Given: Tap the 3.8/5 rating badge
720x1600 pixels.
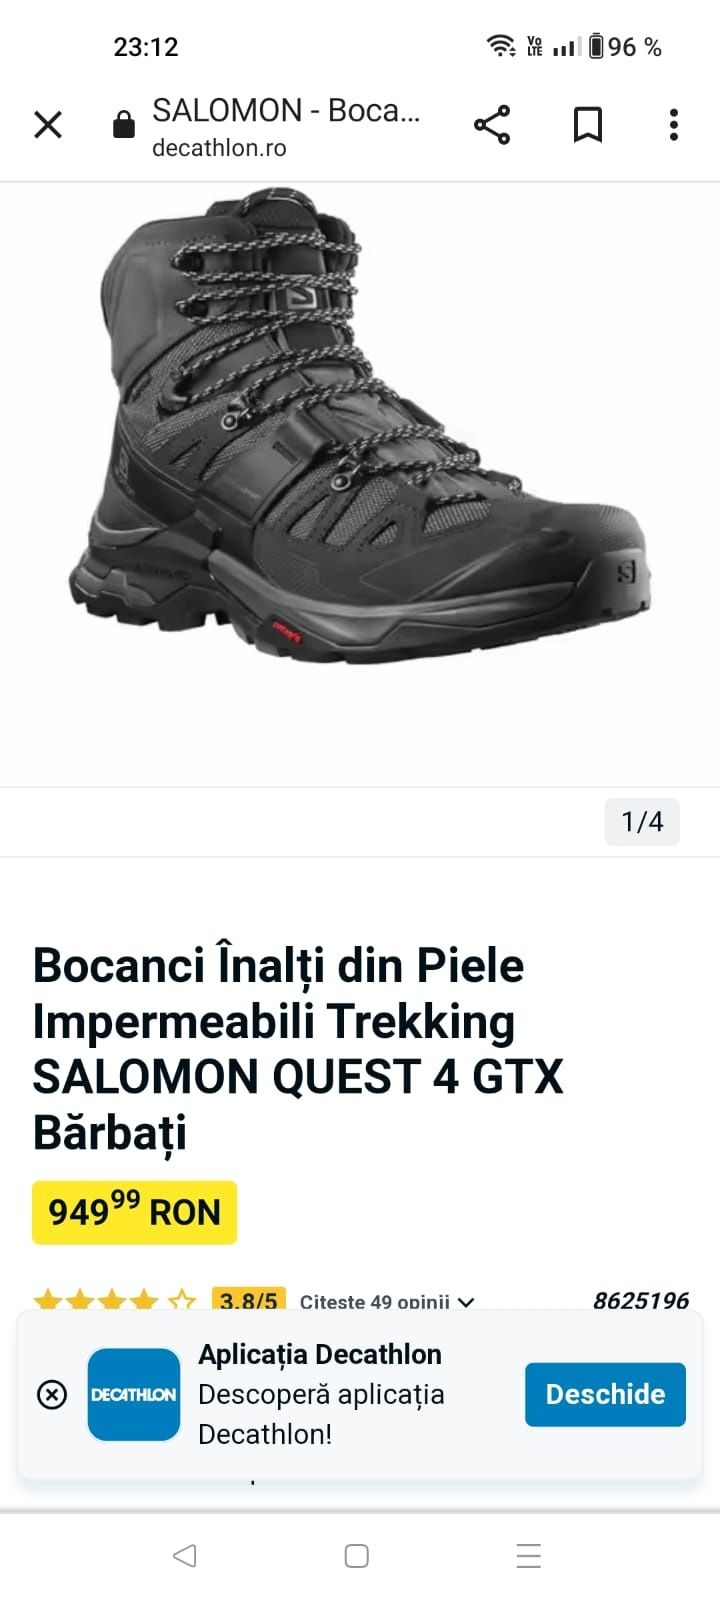Looking at the screenshot, I should (x=249, y=1300).
